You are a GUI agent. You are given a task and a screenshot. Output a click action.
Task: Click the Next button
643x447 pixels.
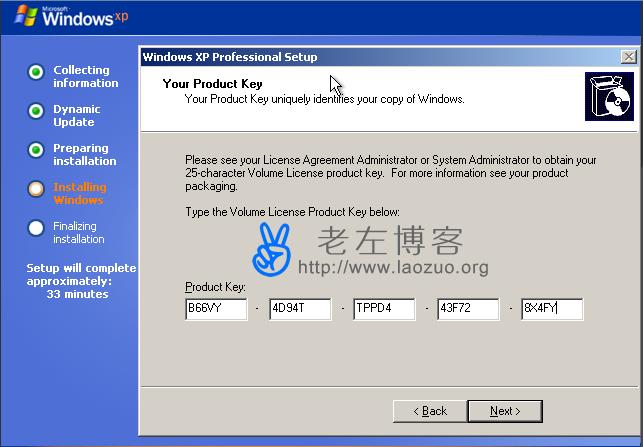(x=505, y=411)
